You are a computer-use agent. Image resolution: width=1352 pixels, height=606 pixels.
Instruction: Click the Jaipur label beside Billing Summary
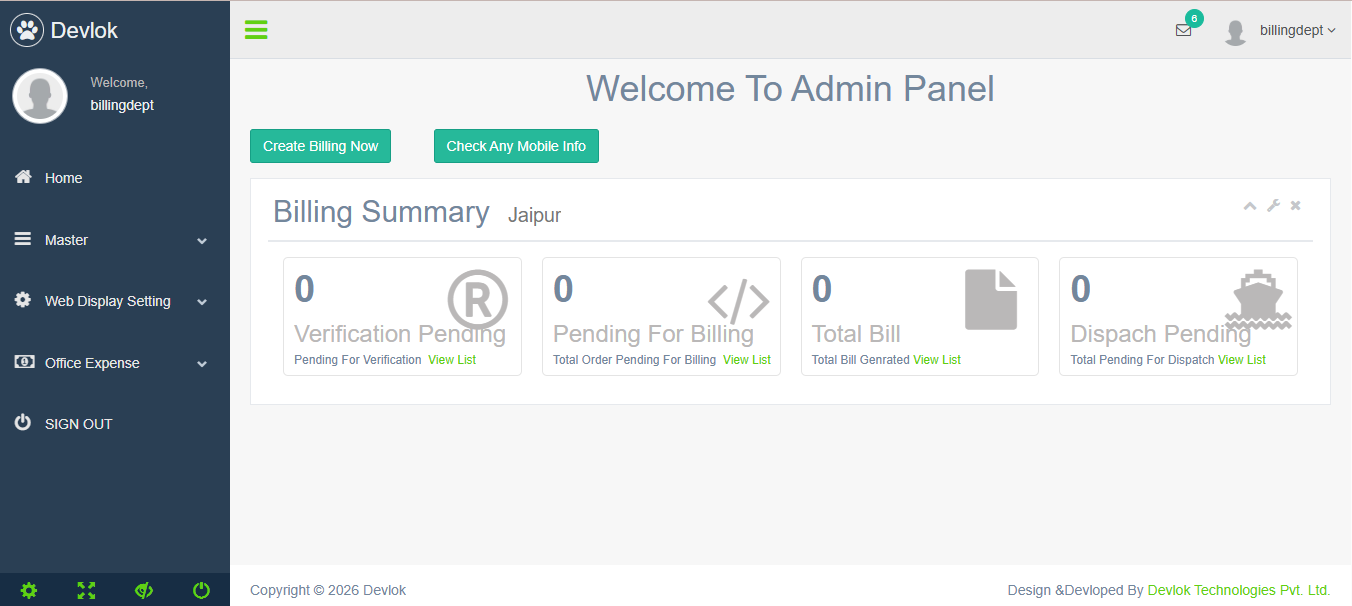point(534,215)
